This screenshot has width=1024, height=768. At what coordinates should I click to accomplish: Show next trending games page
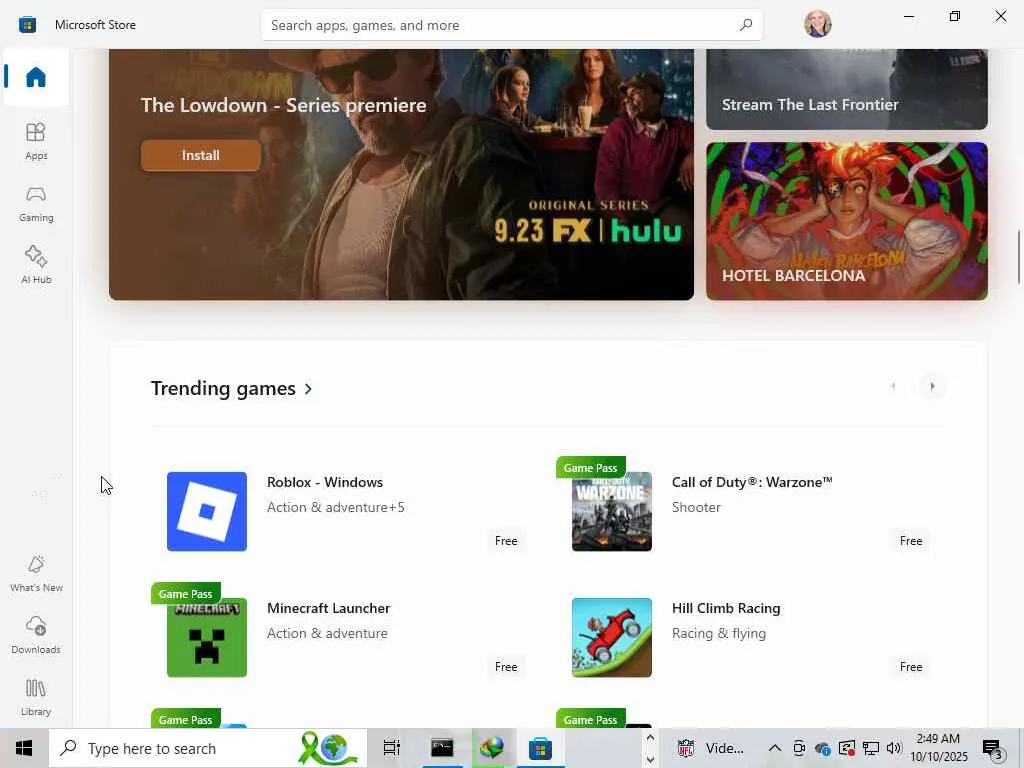tap(932, 387)
